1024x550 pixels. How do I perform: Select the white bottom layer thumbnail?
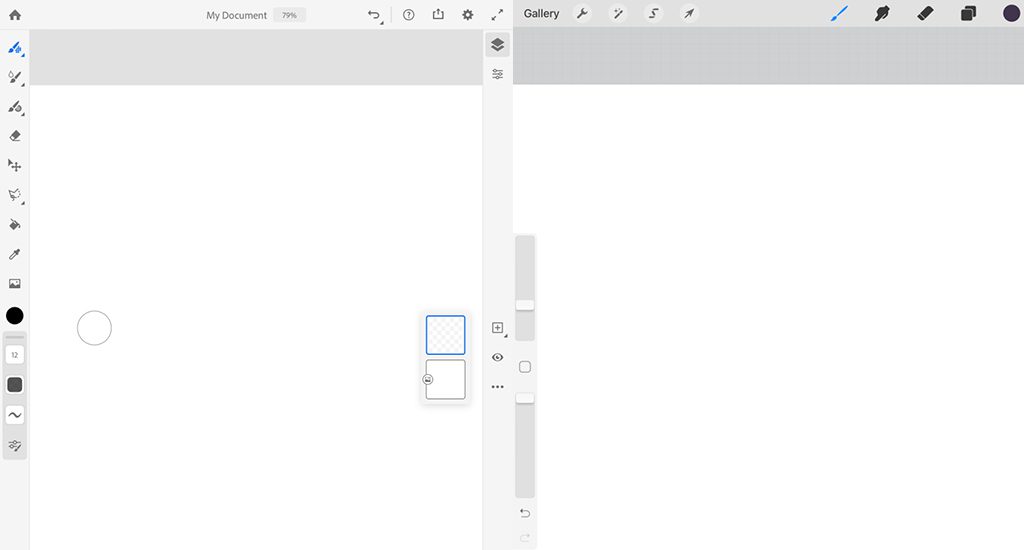(445, 380)
